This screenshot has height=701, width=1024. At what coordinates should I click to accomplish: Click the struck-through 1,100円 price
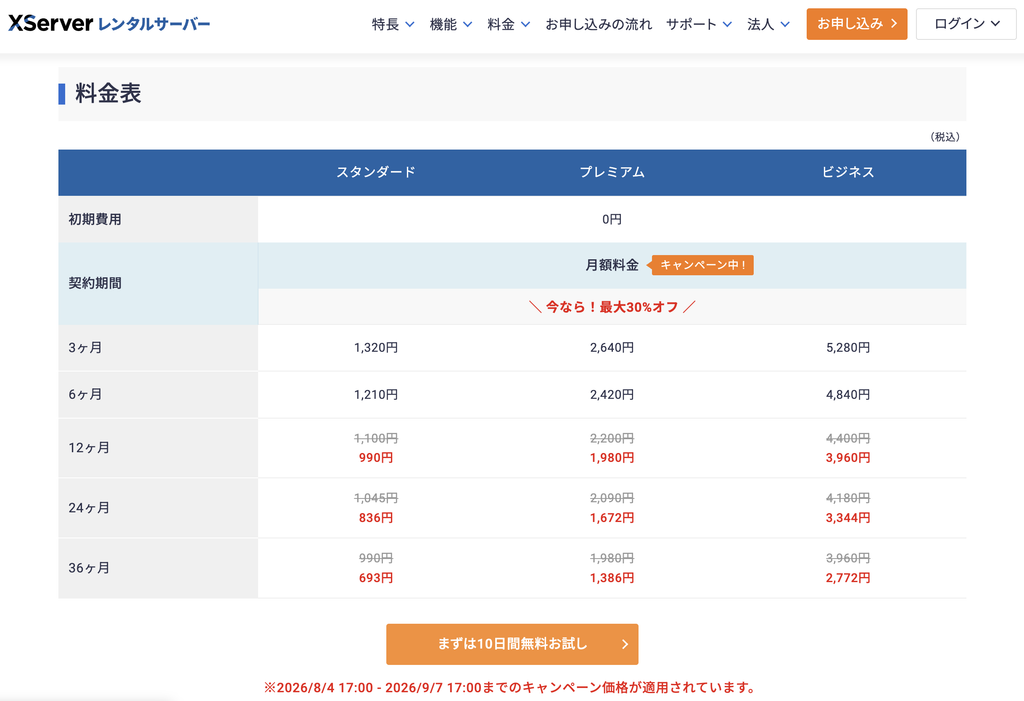click(x=376, y=438)
